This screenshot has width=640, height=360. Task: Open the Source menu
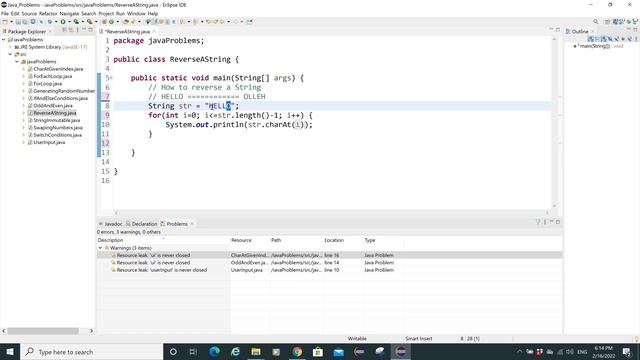pyautogui.click(x=29, y=13)
